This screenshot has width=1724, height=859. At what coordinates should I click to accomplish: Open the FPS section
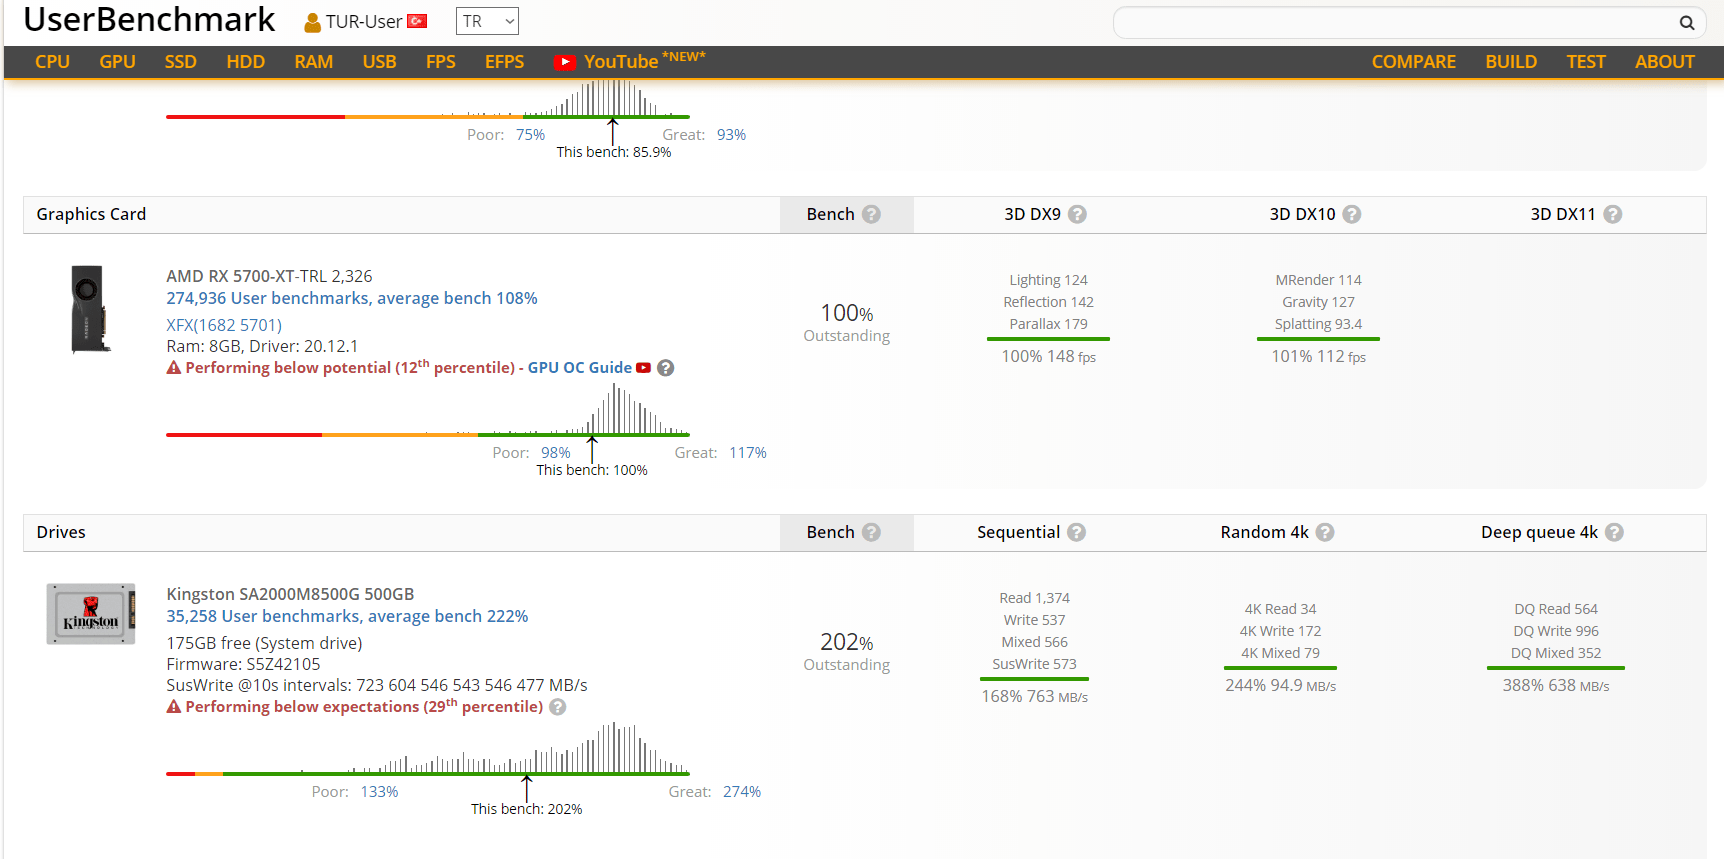coord(441,62)
